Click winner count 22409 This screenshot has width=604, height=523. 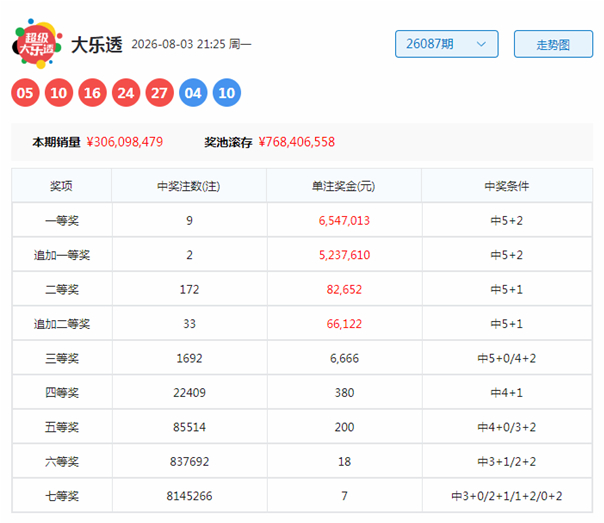190,393
